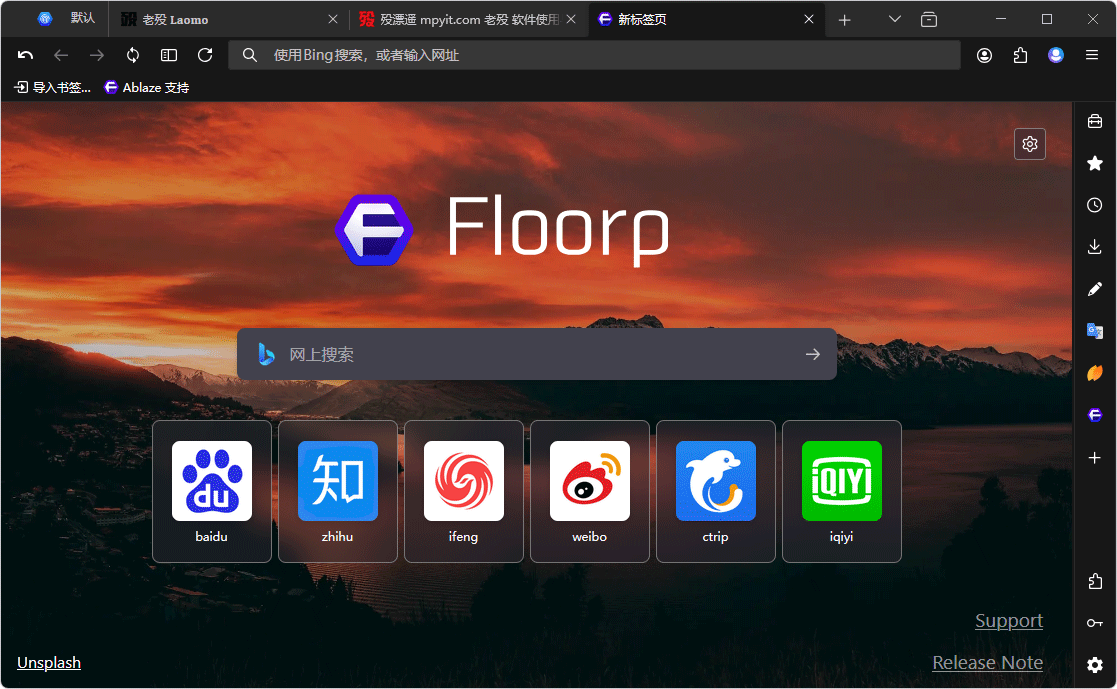Open the extensions puzzle icon in toolbar
1117x689 pixels.
tap(1020, 56)
